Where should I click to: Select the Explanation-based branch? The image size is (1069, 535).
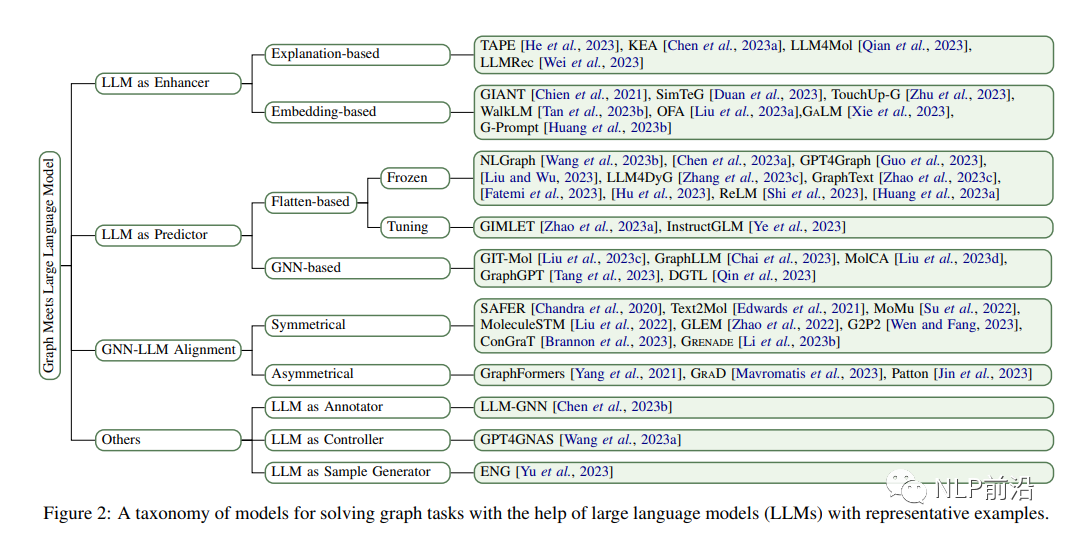pos(357,55)
